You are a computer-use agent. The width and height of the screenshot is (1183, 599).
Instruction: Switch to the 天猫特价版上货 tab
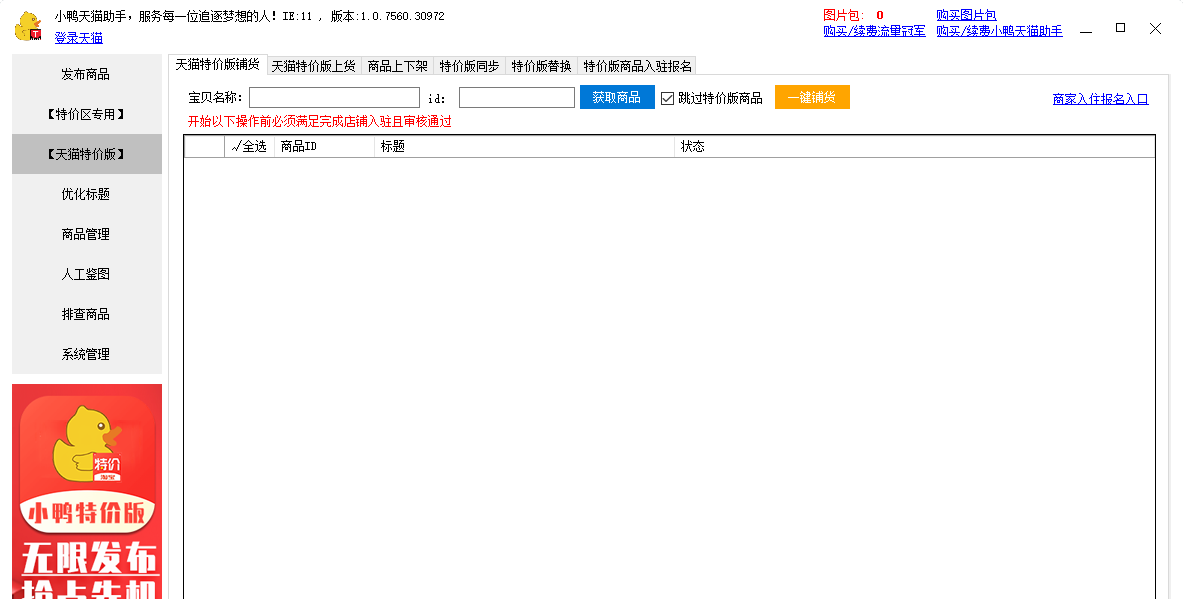point(314,66)
